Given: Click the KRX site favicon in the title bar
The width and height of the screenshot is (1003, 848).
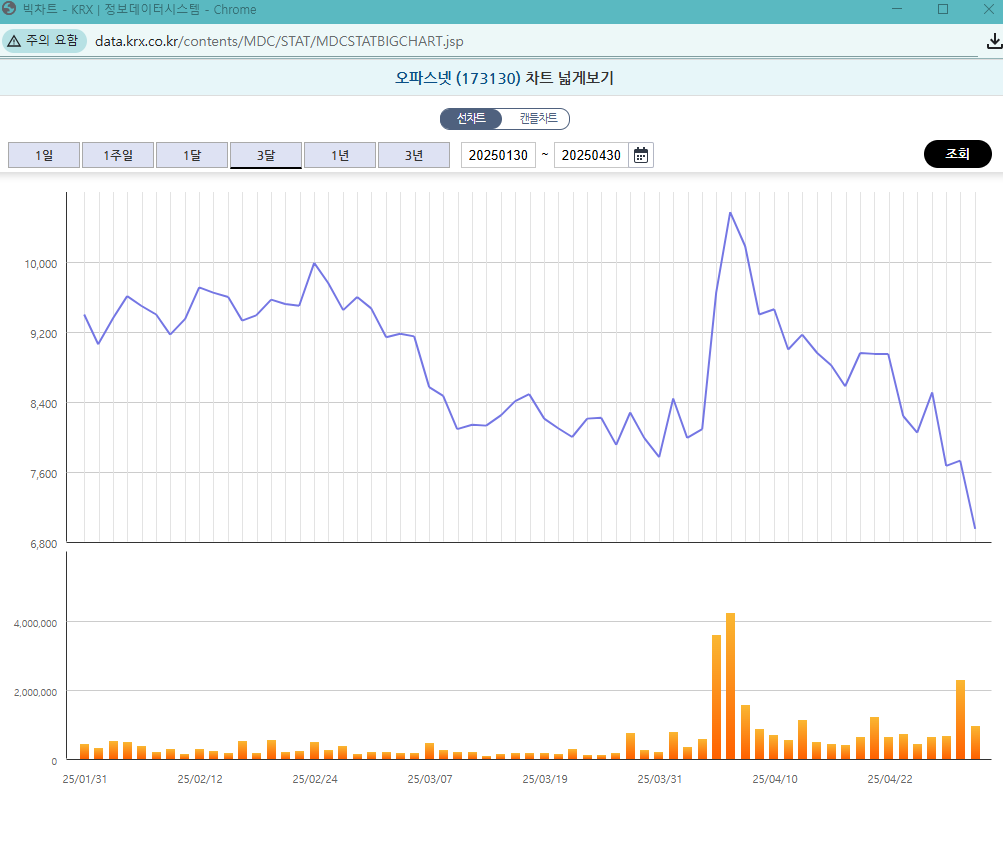Looking at the screenshot, I should [x=10, y=9].
